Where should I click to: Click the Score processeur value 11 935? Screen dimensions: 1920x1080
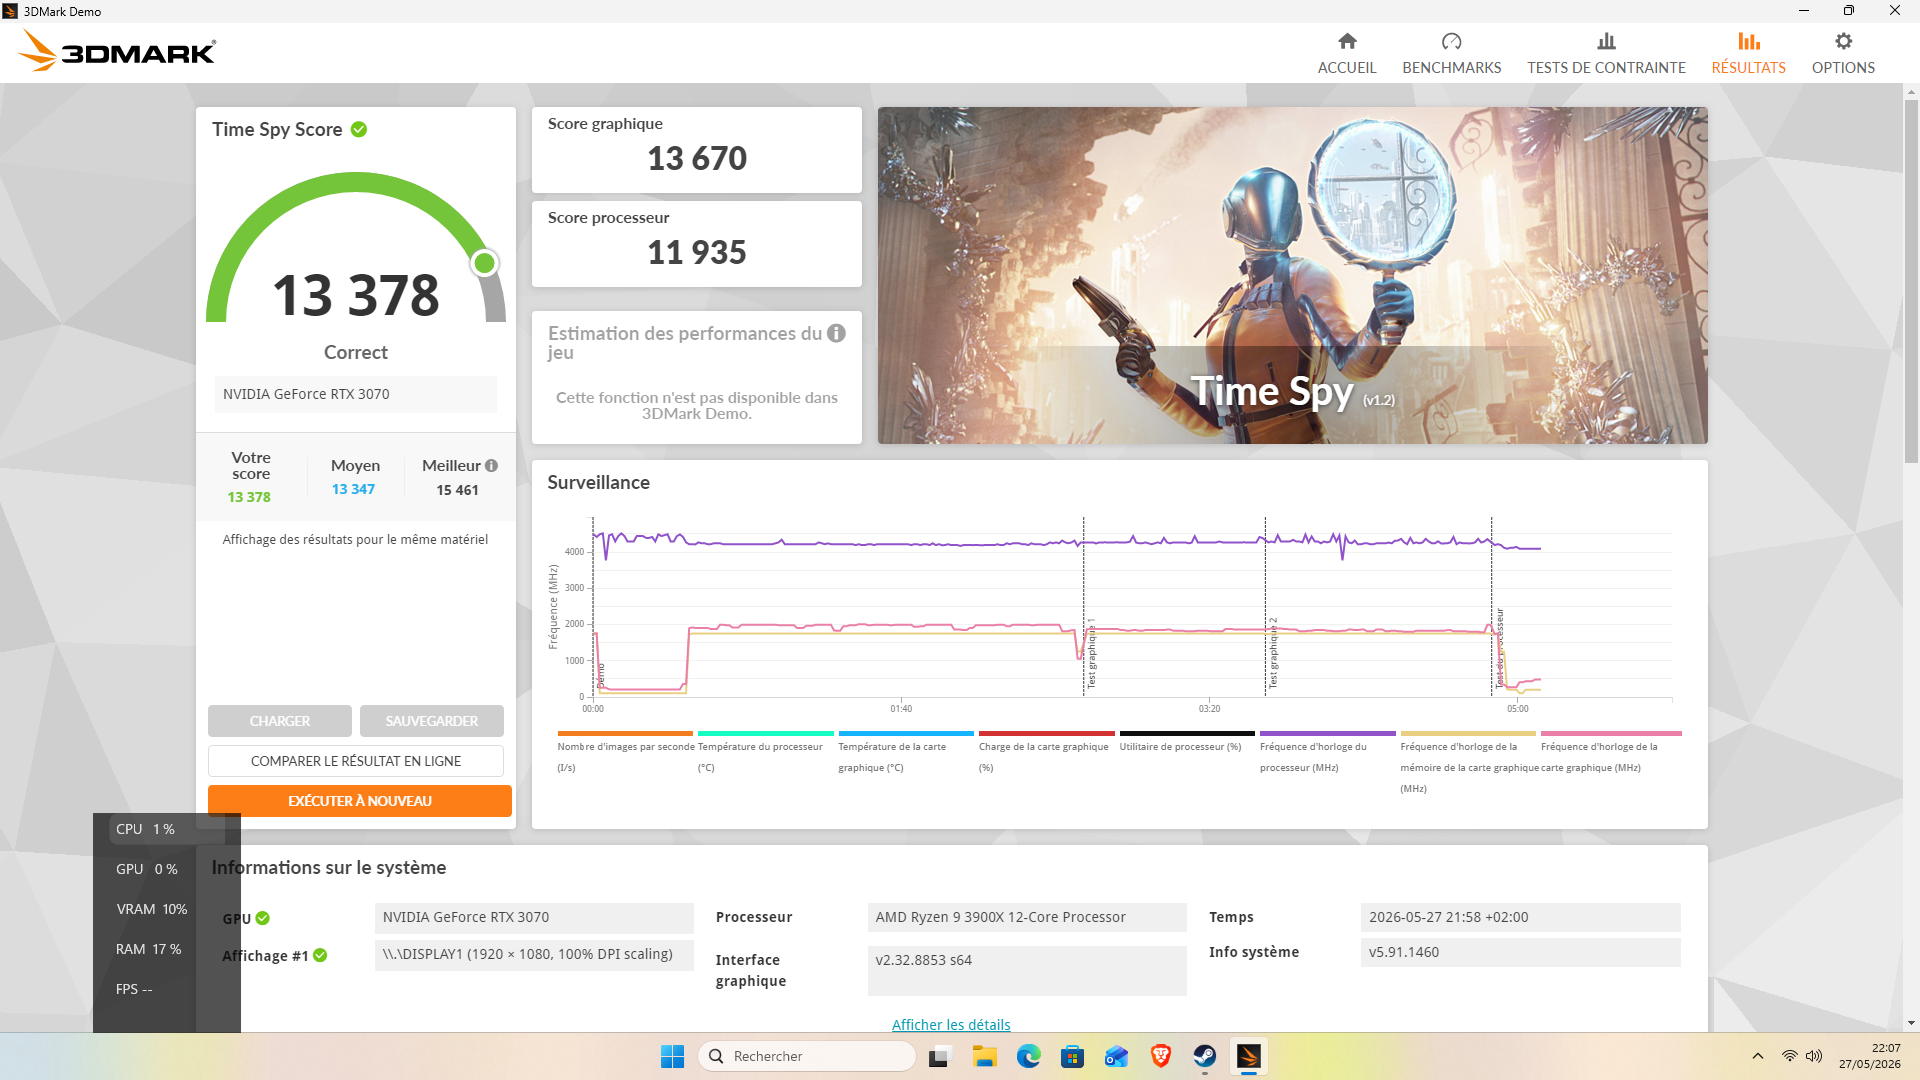click(x=697, y=252)
